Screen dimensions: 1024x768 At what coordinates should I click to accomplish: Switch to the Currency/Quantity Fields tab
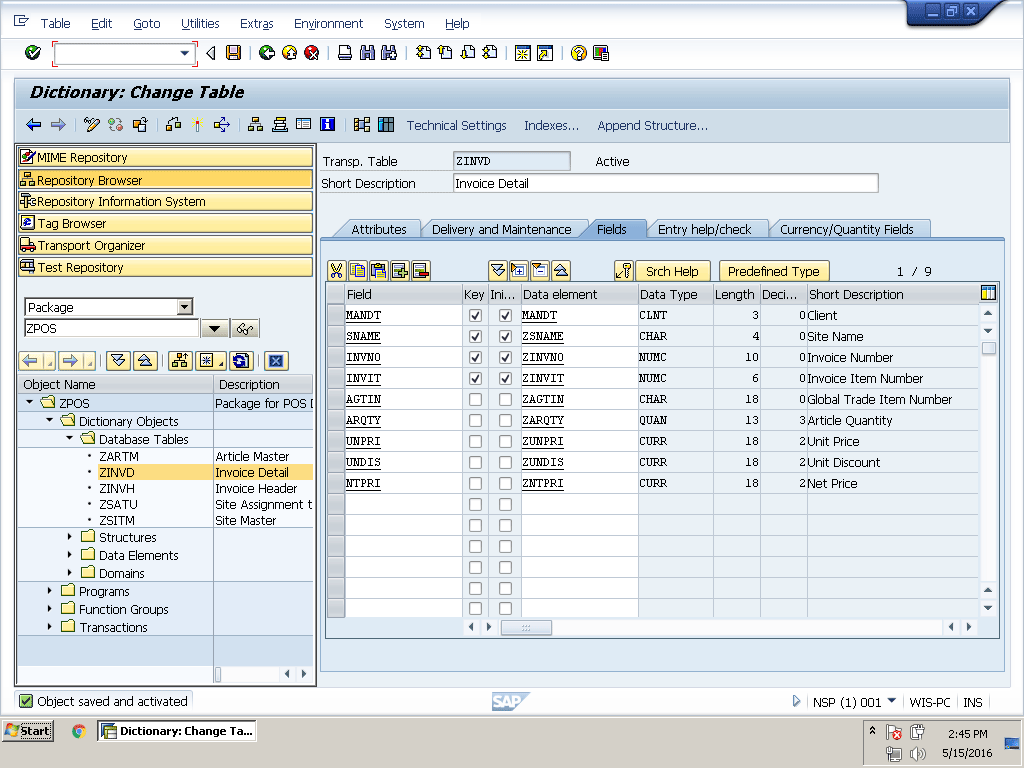pyautogui.click(x=846, y=229)
